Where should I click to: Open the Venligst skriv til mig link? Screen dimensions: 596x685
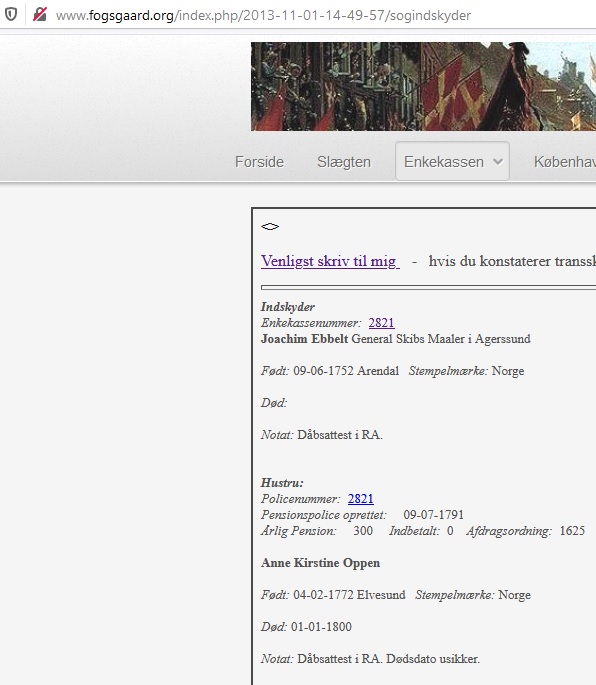click(330, 261)
